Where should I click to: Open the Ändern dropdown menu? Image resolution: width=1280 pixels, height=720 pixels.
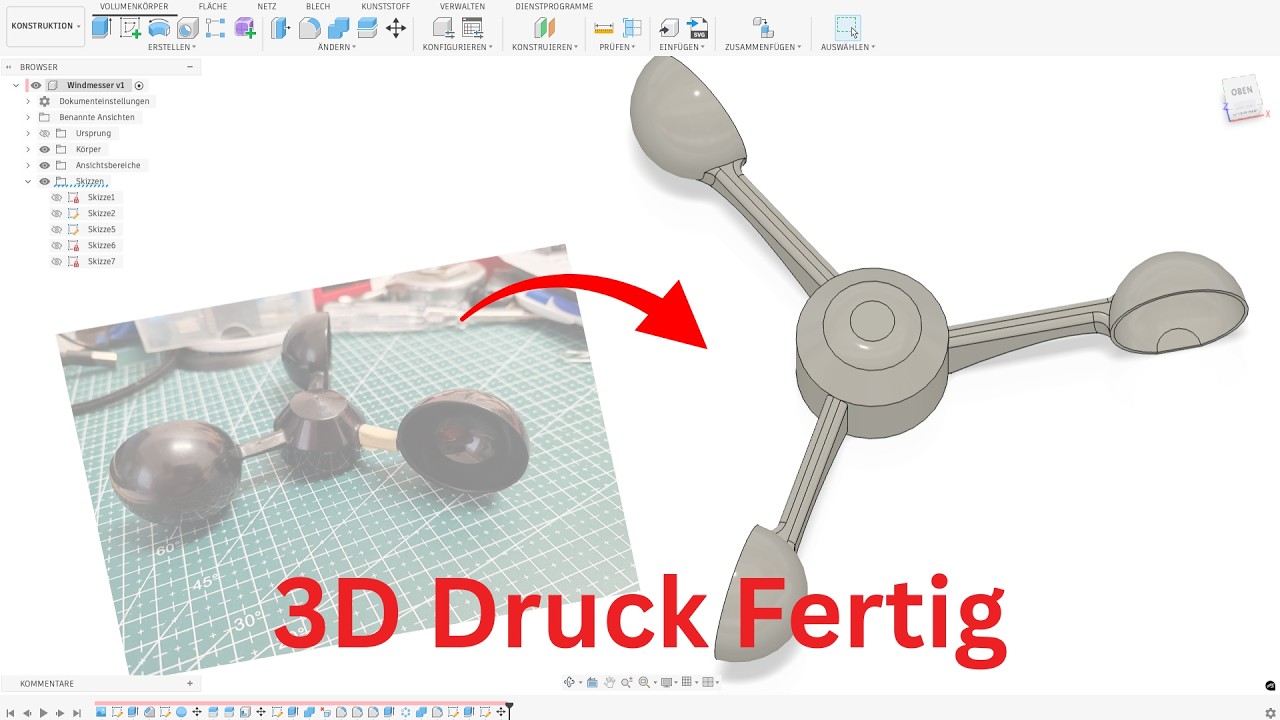pyautogui.click(x=337, y=47)
